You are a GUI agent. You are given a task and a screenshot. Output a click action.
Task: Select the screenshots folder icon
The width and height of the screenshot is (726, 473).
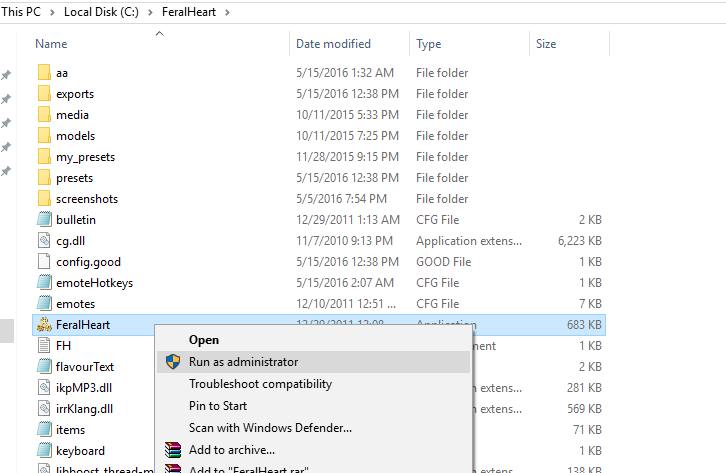(44, 199)
